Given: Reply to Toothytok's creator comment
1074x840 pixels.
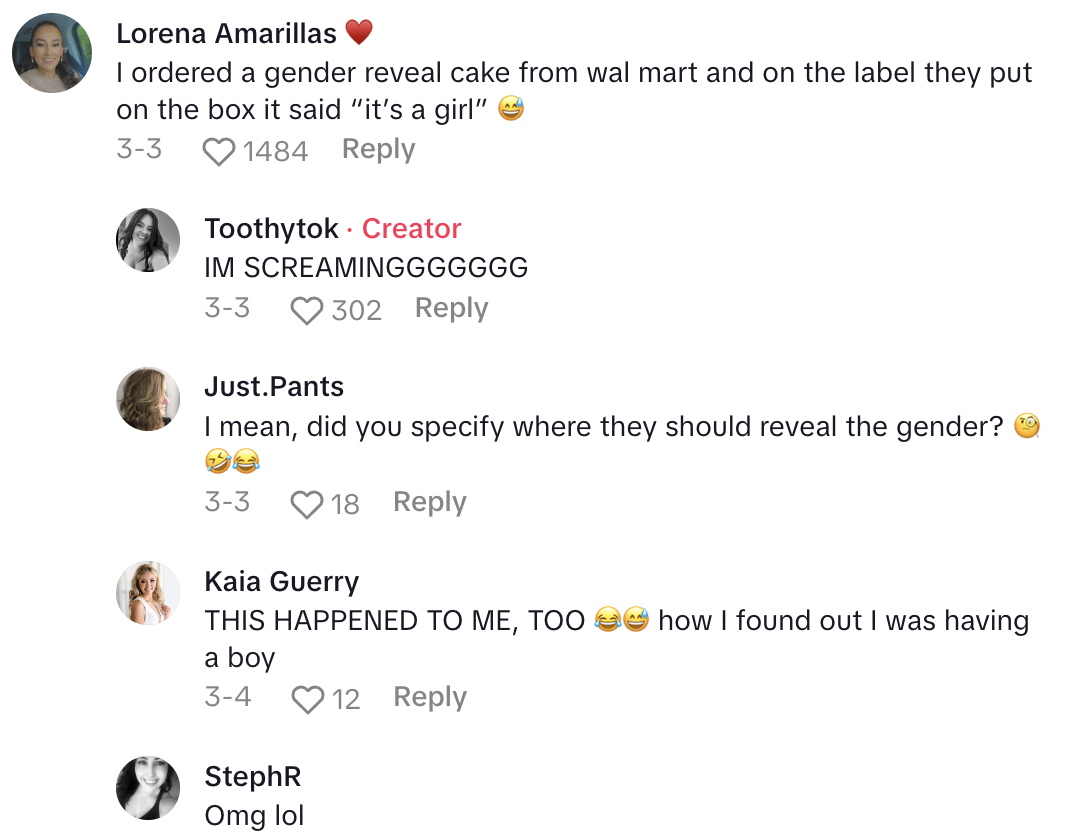Looking at the screenshot, I should [451, 308].
